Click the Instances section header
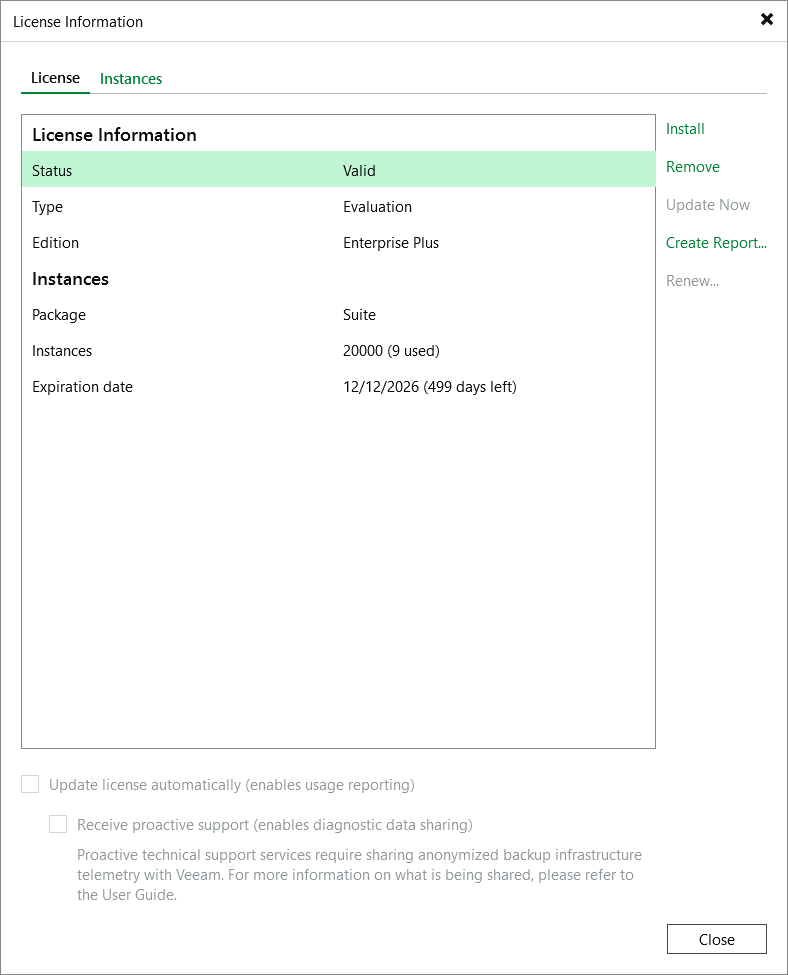Image resolution: width=788 pixels, height=975 pixels. tap(70, 279)
